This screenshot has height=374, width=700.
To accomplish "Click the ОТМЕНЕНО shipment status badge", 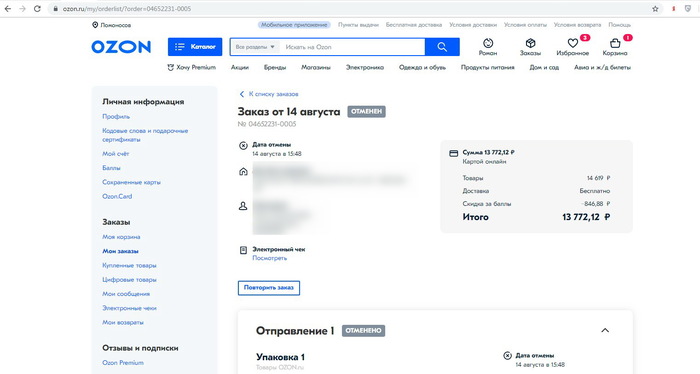I will pos(363,331).
